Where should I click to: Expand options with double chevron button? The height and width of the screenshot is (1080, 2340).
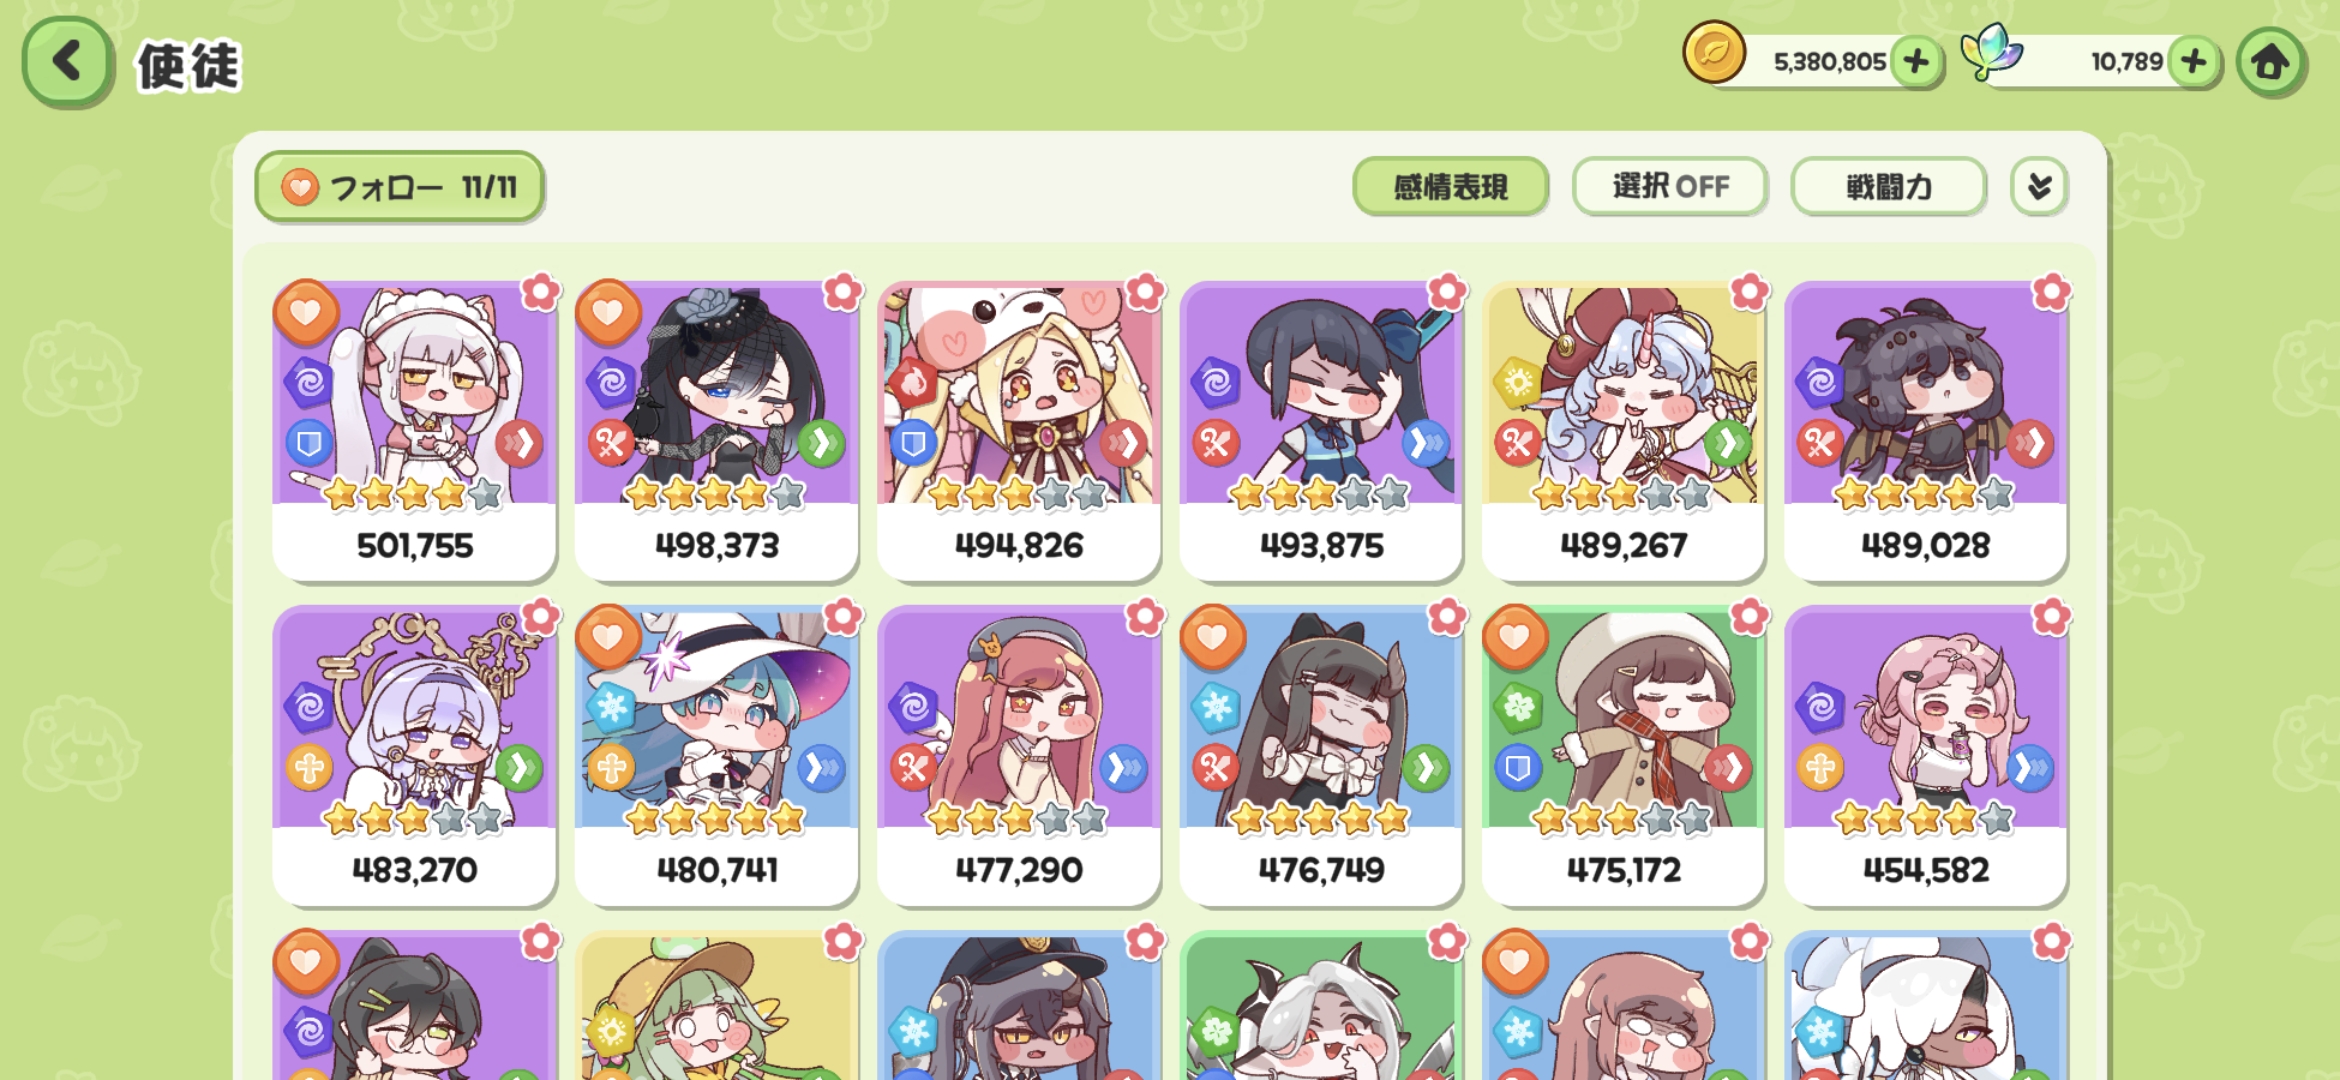(x=2039, y=187)
